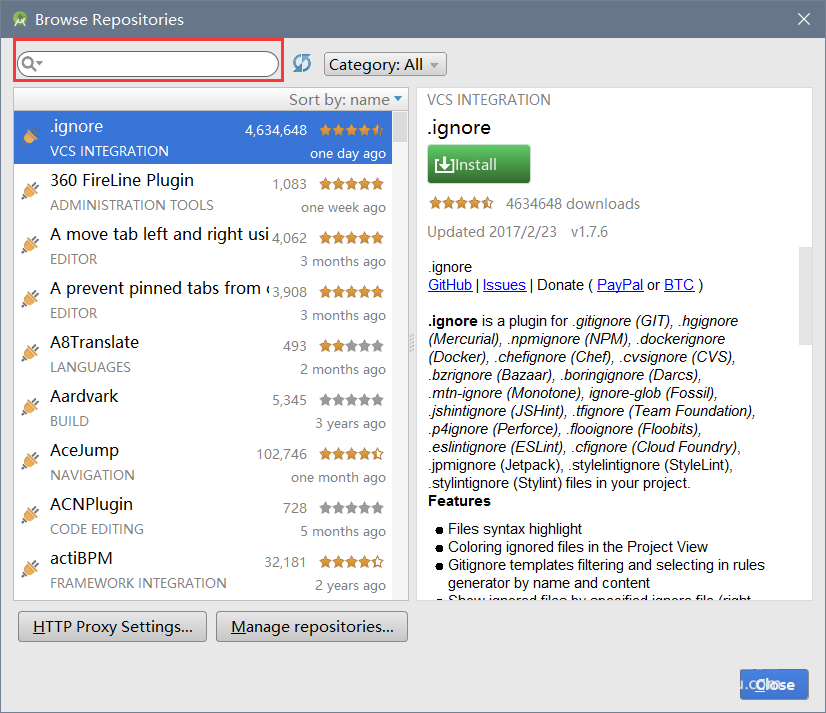Click plug icon beside A move tab left

[x=31, y=245]
